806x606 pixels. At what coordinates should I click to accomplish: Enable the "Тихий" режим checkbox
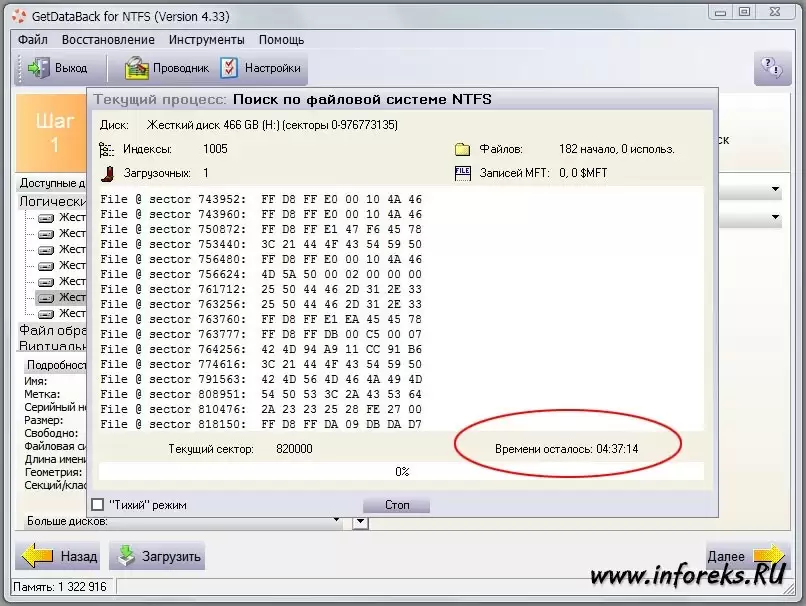point(97,505)
